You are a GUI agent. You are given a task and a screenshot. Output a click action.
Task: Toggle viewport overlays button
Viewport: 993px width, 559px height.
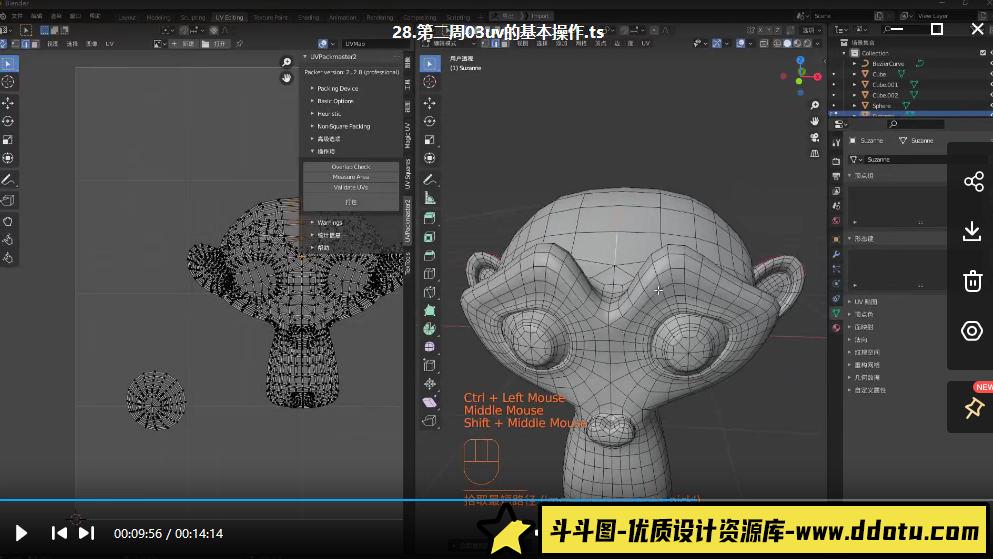pyautogui.click(x=742, y=44)
